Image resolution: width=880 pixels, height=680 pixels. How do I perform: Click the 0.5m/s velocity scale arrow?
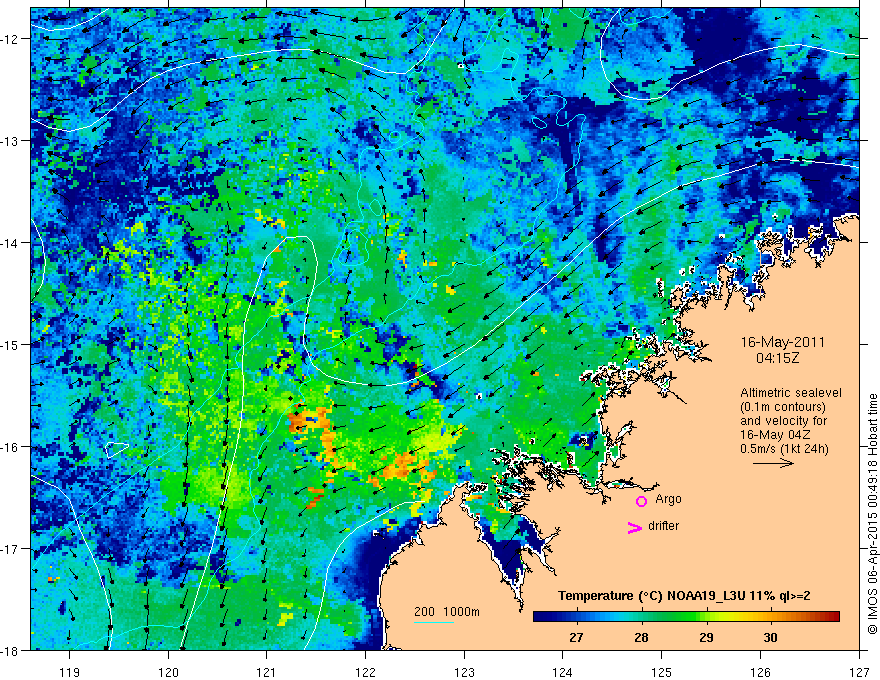click(773, 463)
